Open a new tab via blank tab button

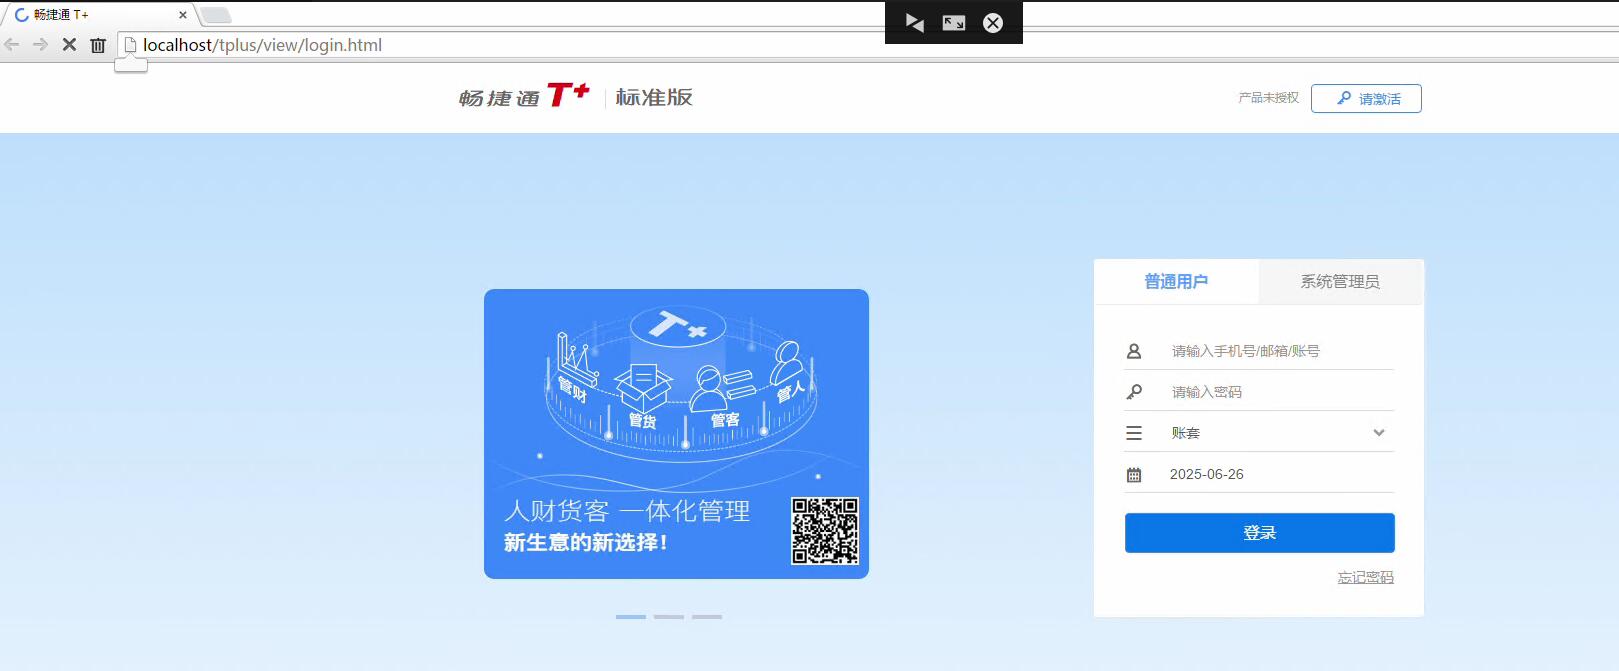tap(215, 15)
